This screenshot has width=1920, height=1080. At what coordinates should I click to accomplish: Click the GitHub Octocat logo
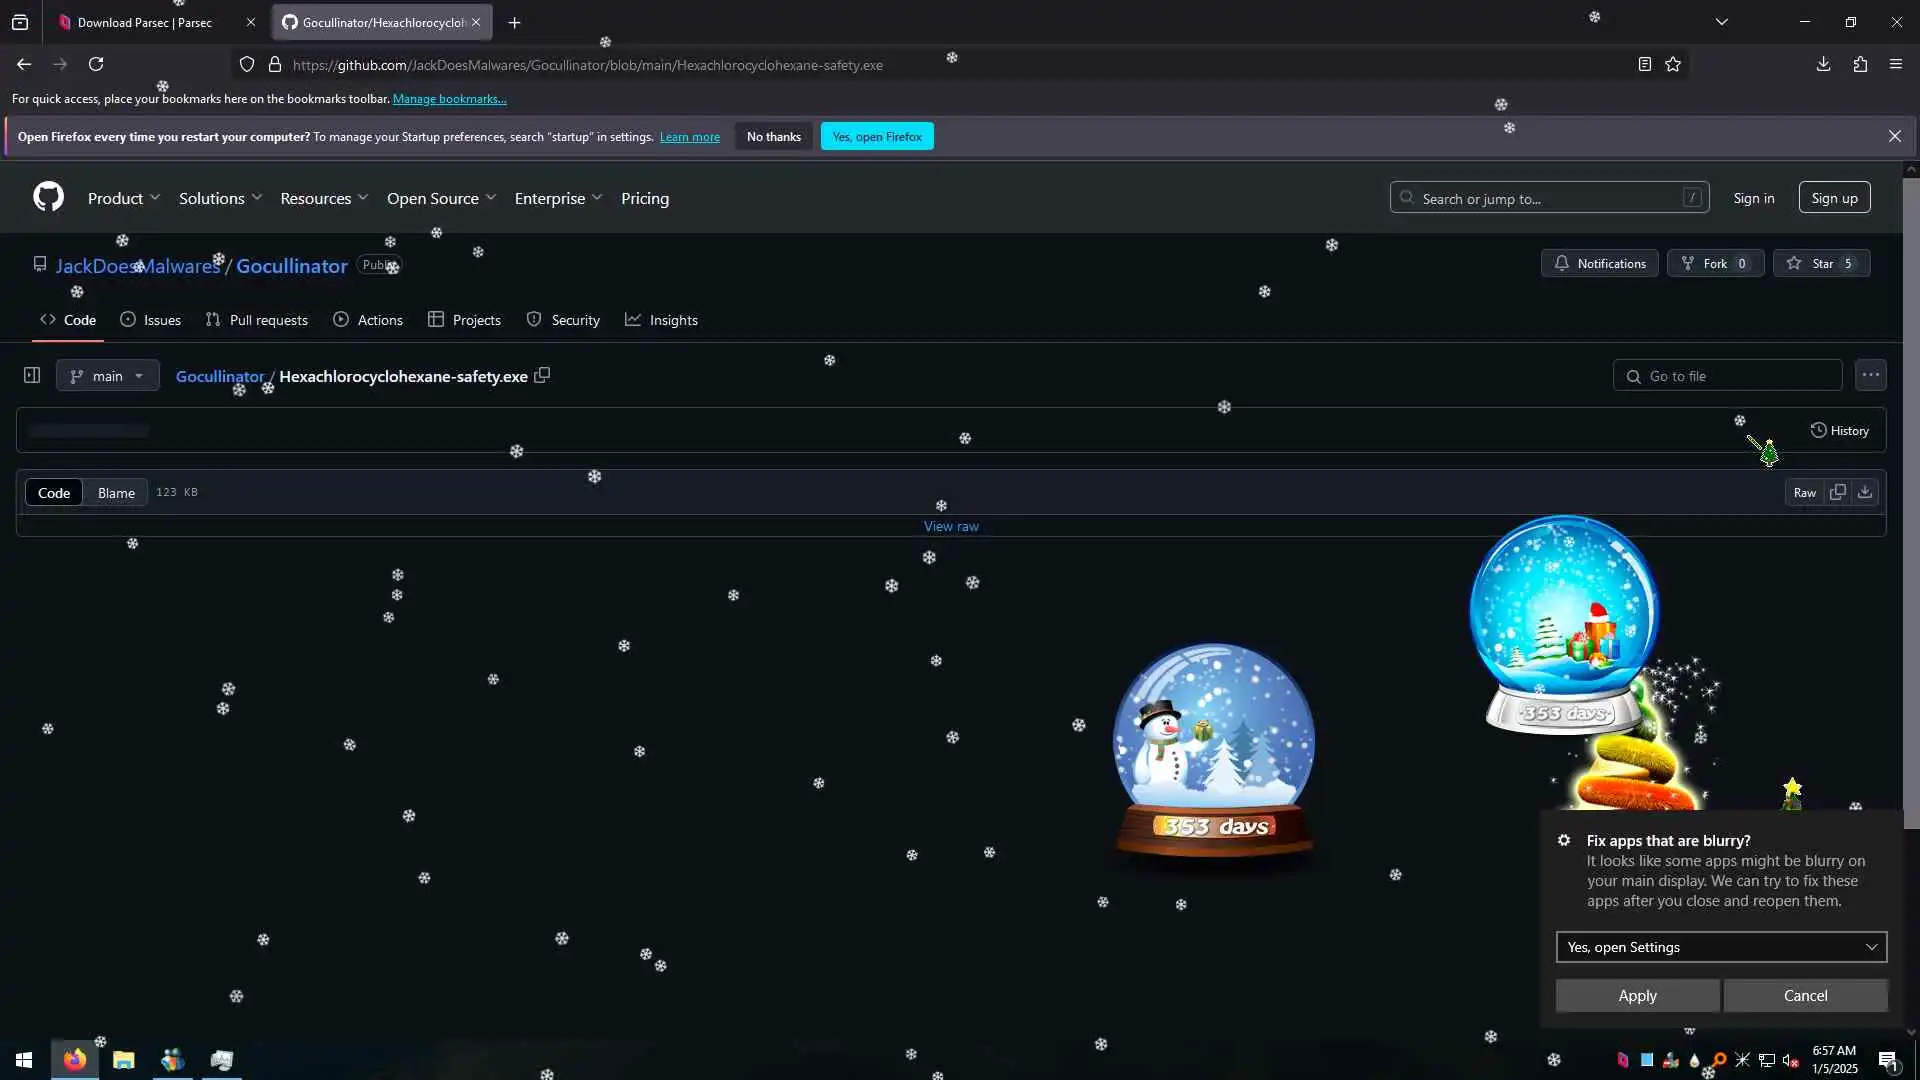48,197
